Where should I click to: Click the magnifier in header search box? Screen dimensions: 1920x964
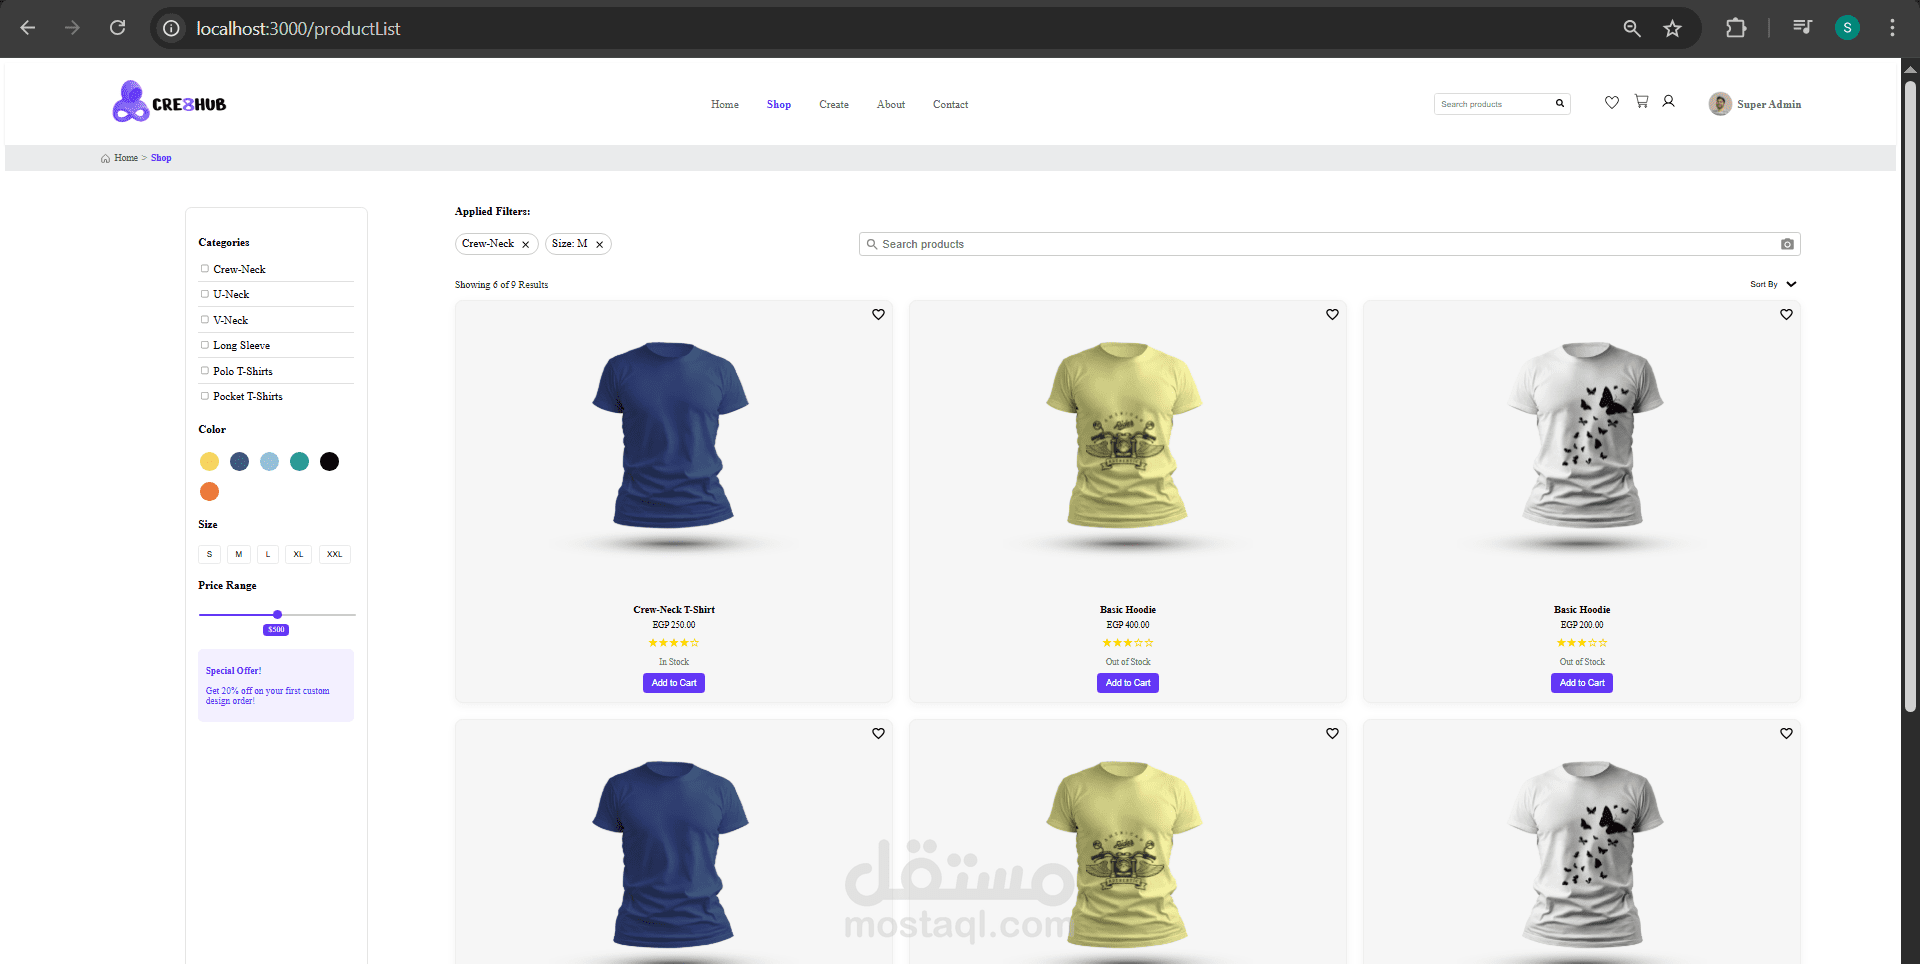click(x=1559, y=104)
